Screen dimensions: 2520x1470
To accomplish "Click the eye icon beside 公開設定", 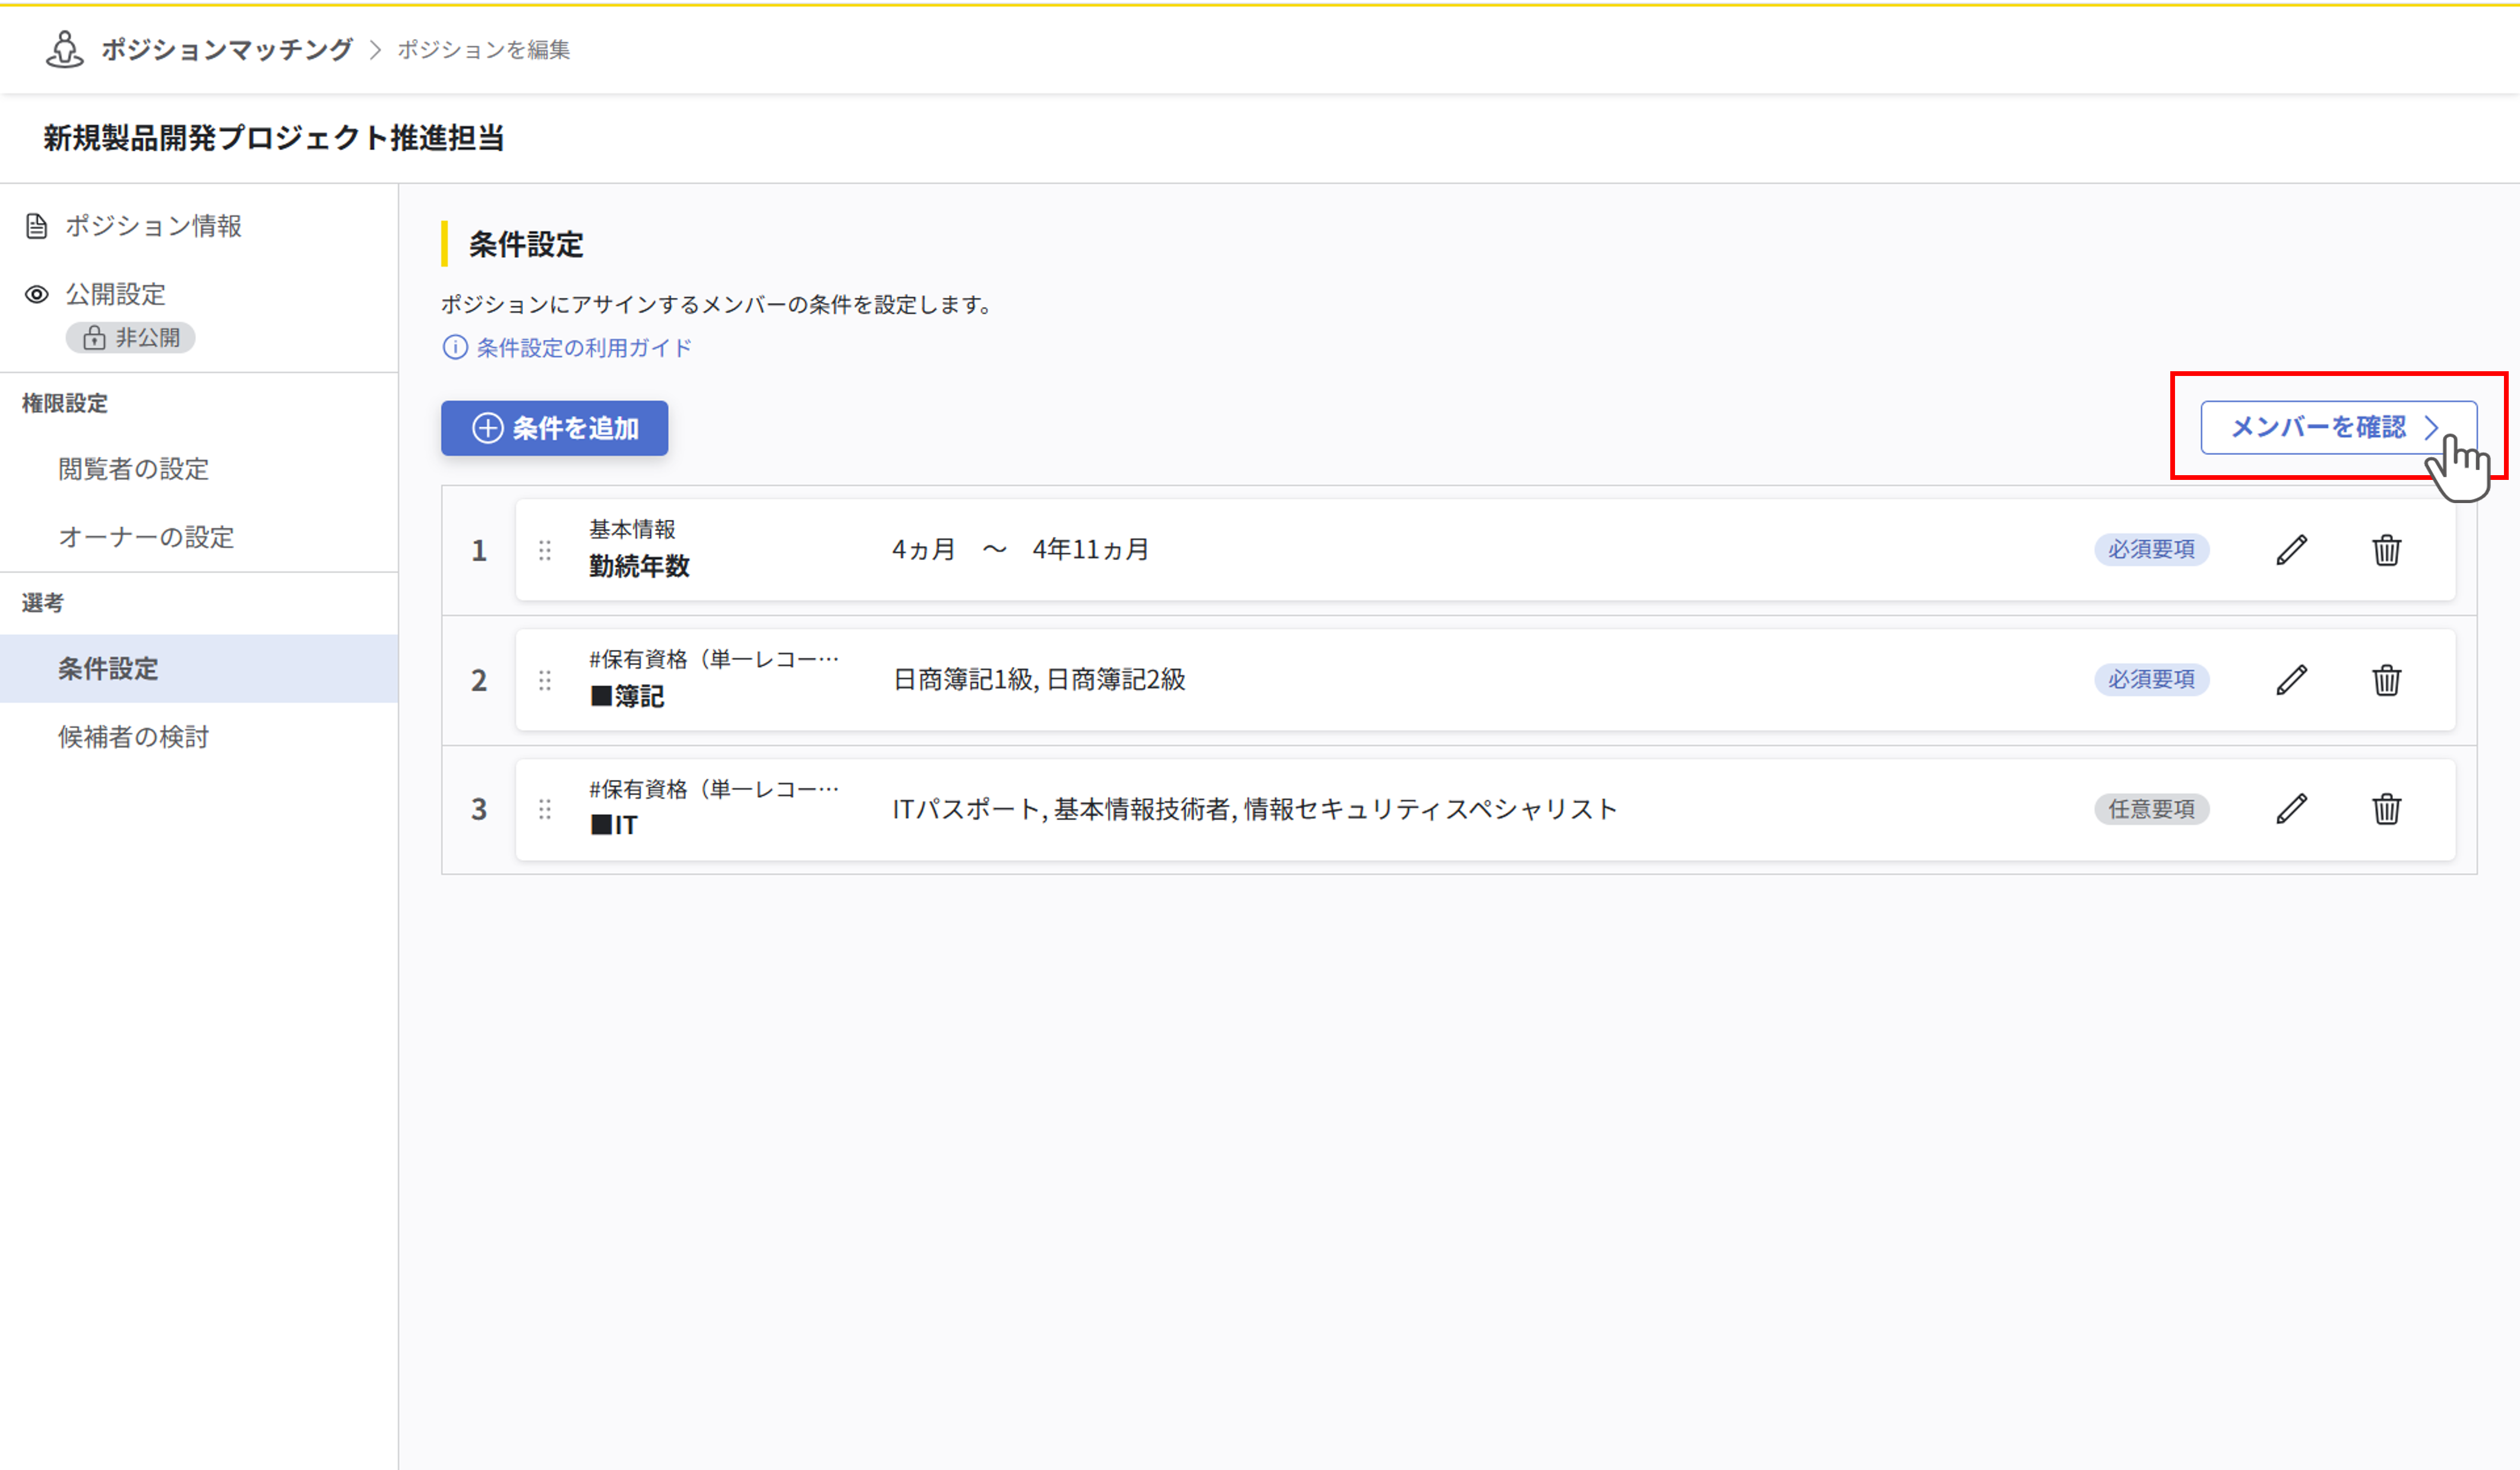I will point(37,294).
